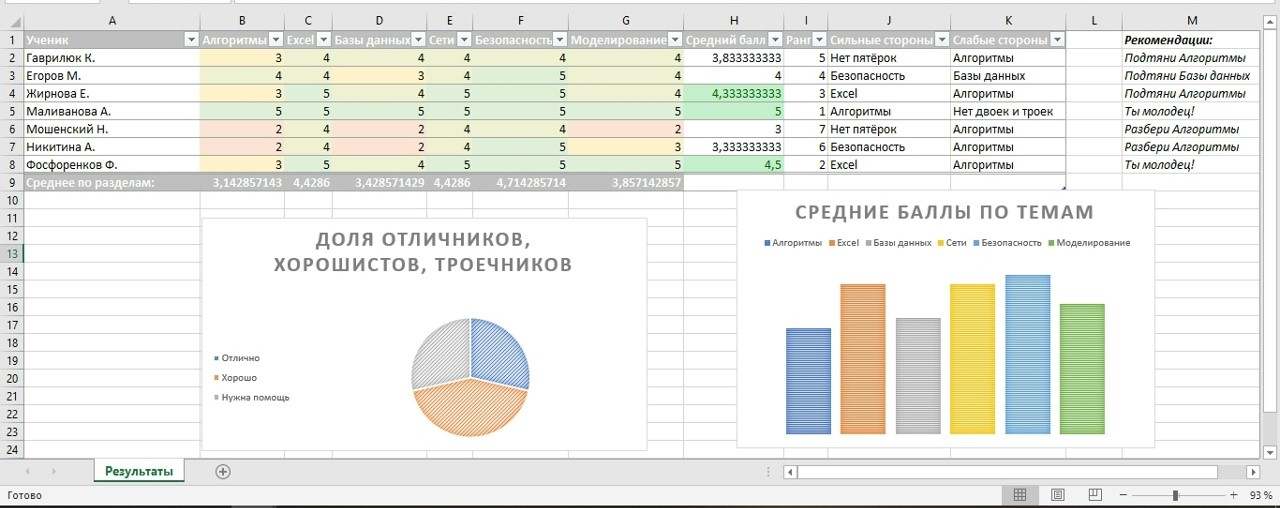This screenshot has height=508, width=1280.
Task: Select the Результаты sheet tab
Action: click(x=139, y=471)
